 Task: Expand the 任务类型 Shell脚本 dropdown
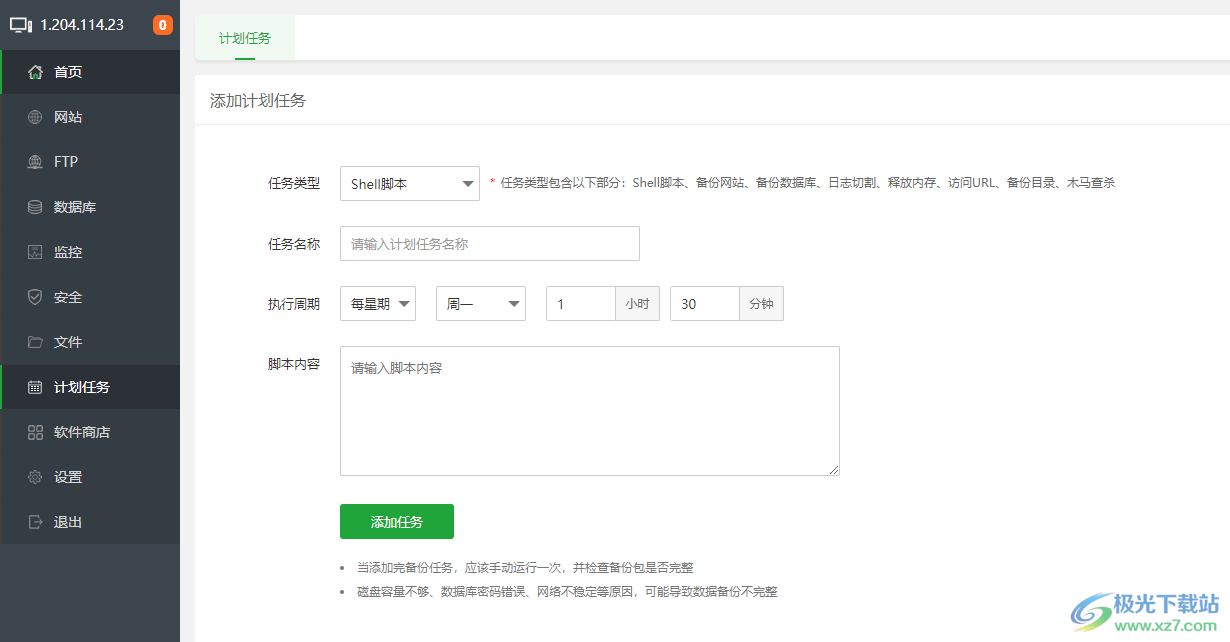click(410, 184)
